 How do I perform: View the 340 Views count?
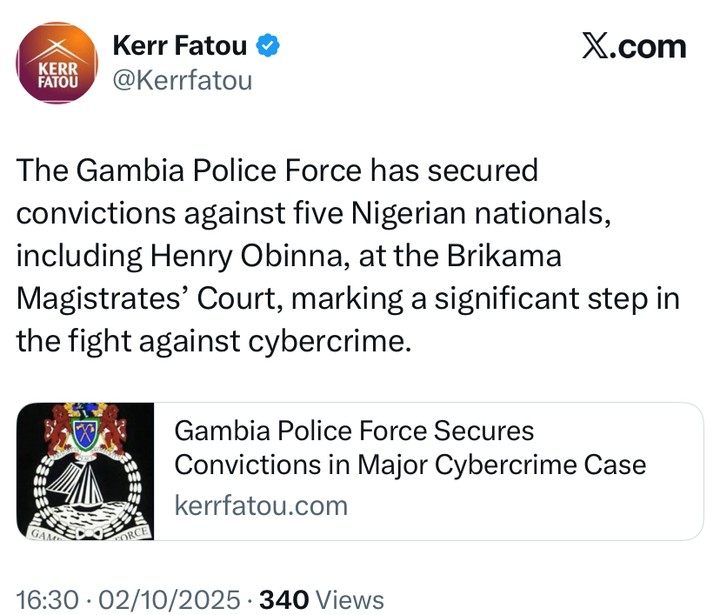(x=321, y=599)
